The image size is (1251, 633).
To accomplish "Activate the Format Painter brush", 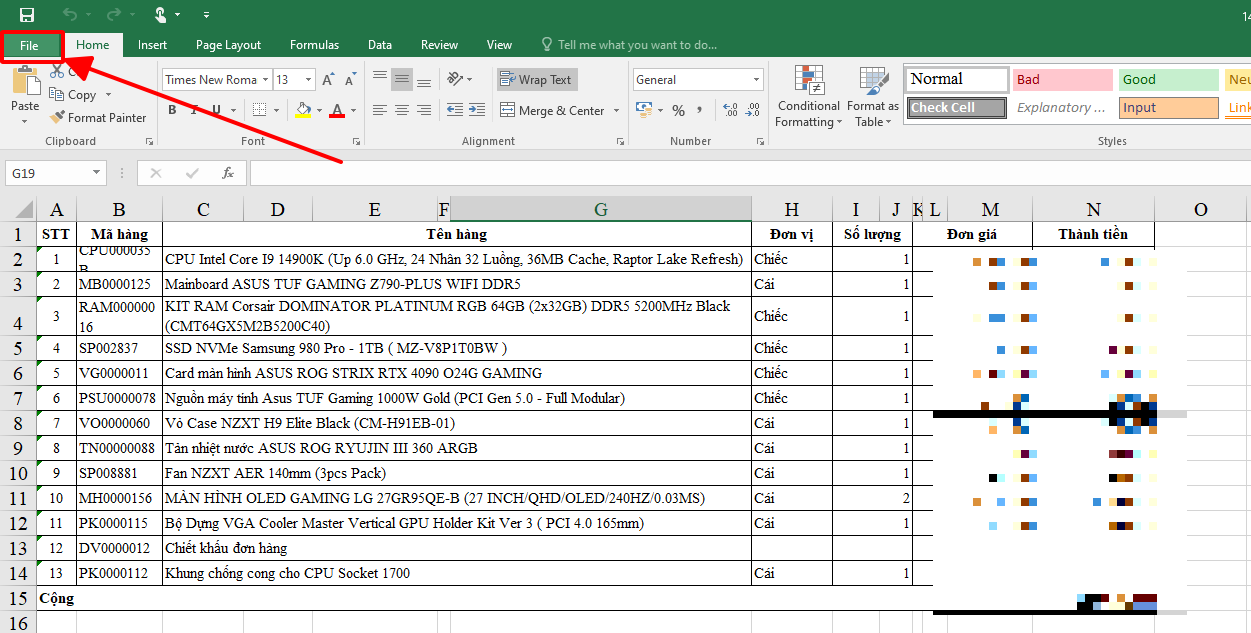I will click(x=98, y=118).
